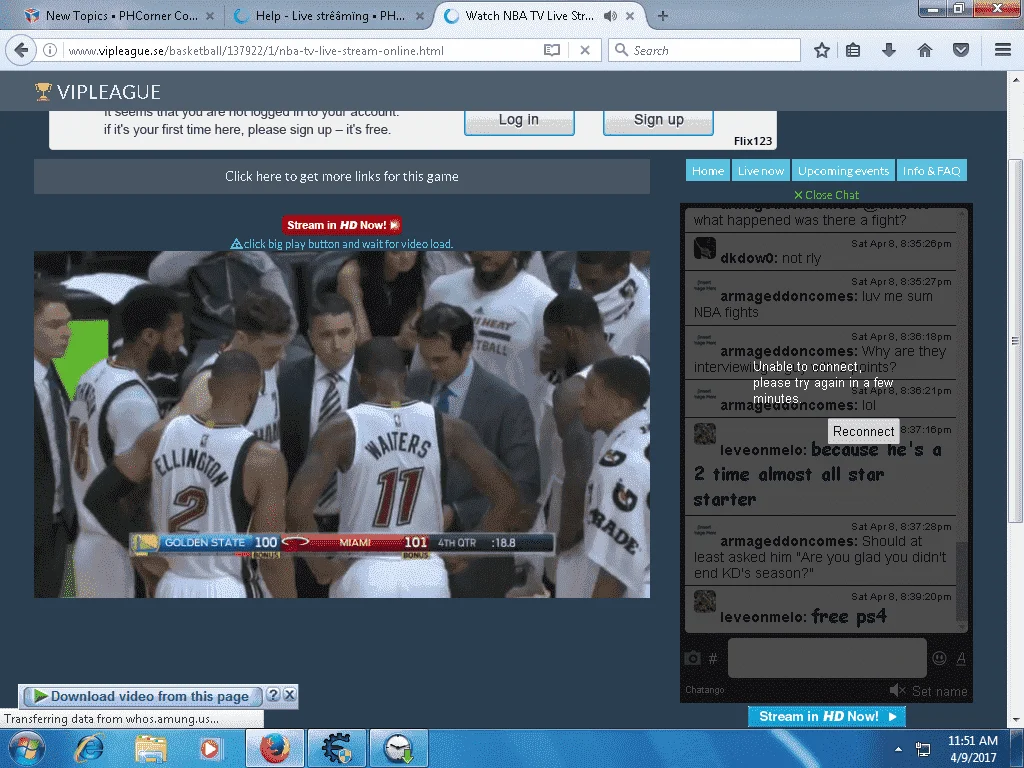The height and width of the screenshot is (768, 1024).
Task: Close the chat via Close Chat link
Action: point(826,195)
